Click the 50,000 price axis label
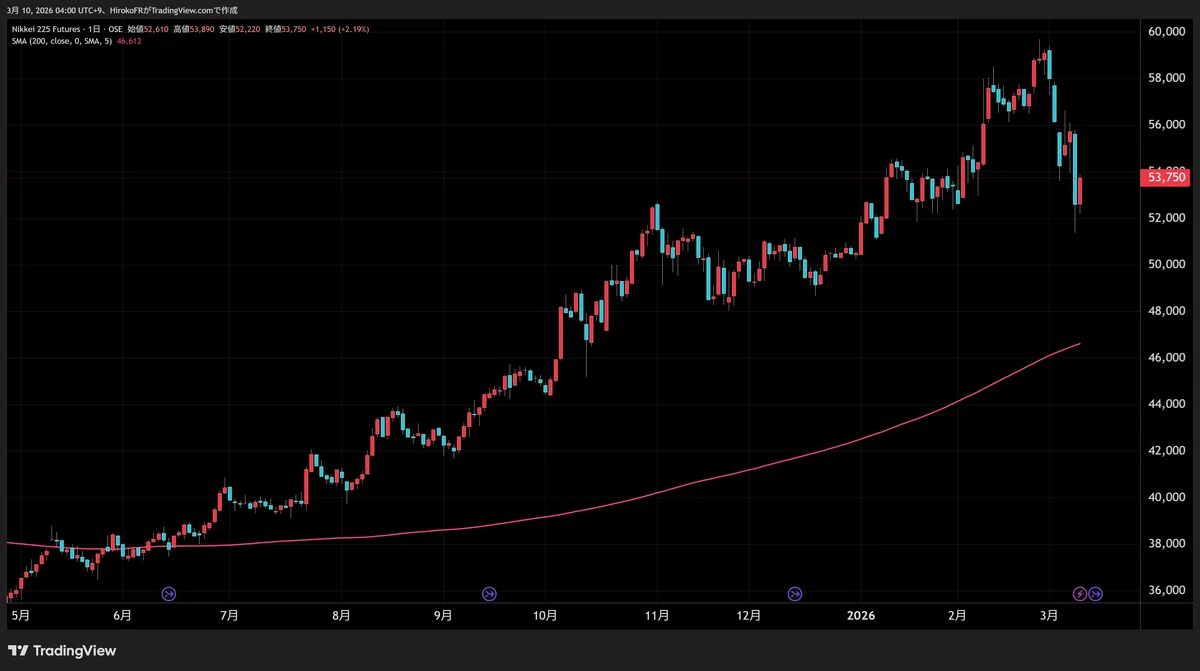 [x=1166, y=265]
